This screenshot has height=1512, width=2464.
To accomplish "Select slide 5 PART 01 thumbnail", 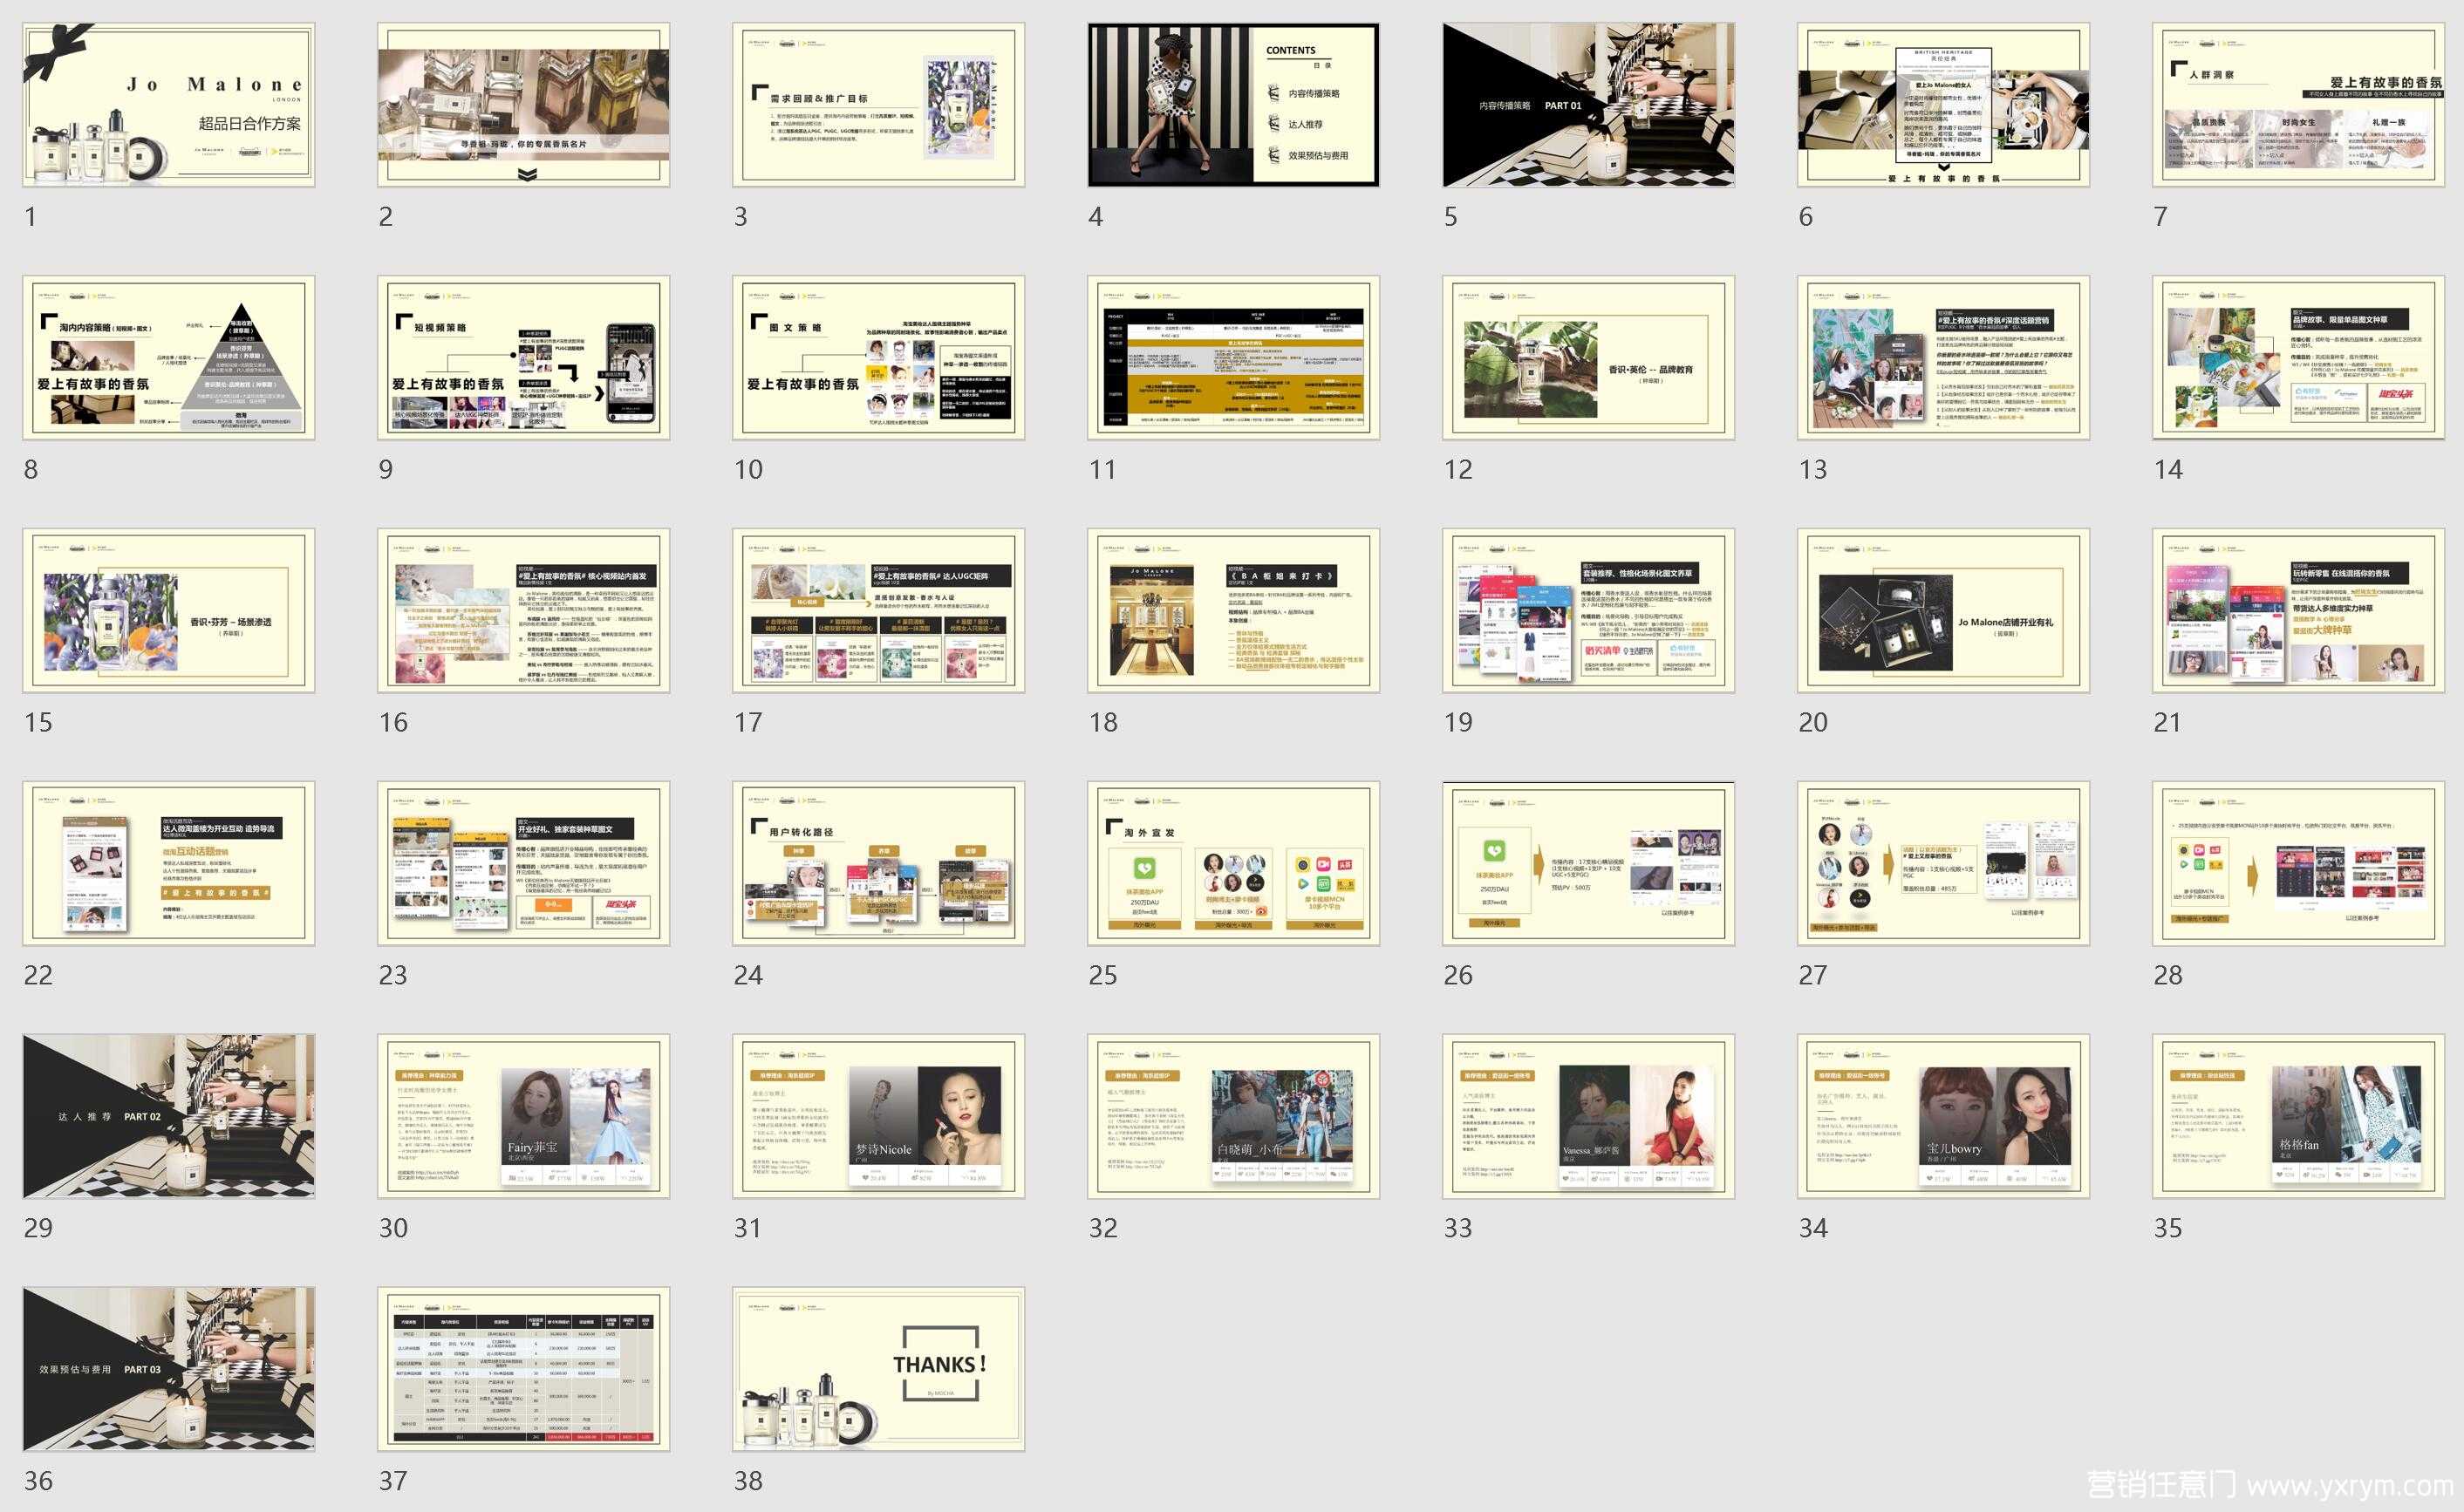I will 1589,105.
